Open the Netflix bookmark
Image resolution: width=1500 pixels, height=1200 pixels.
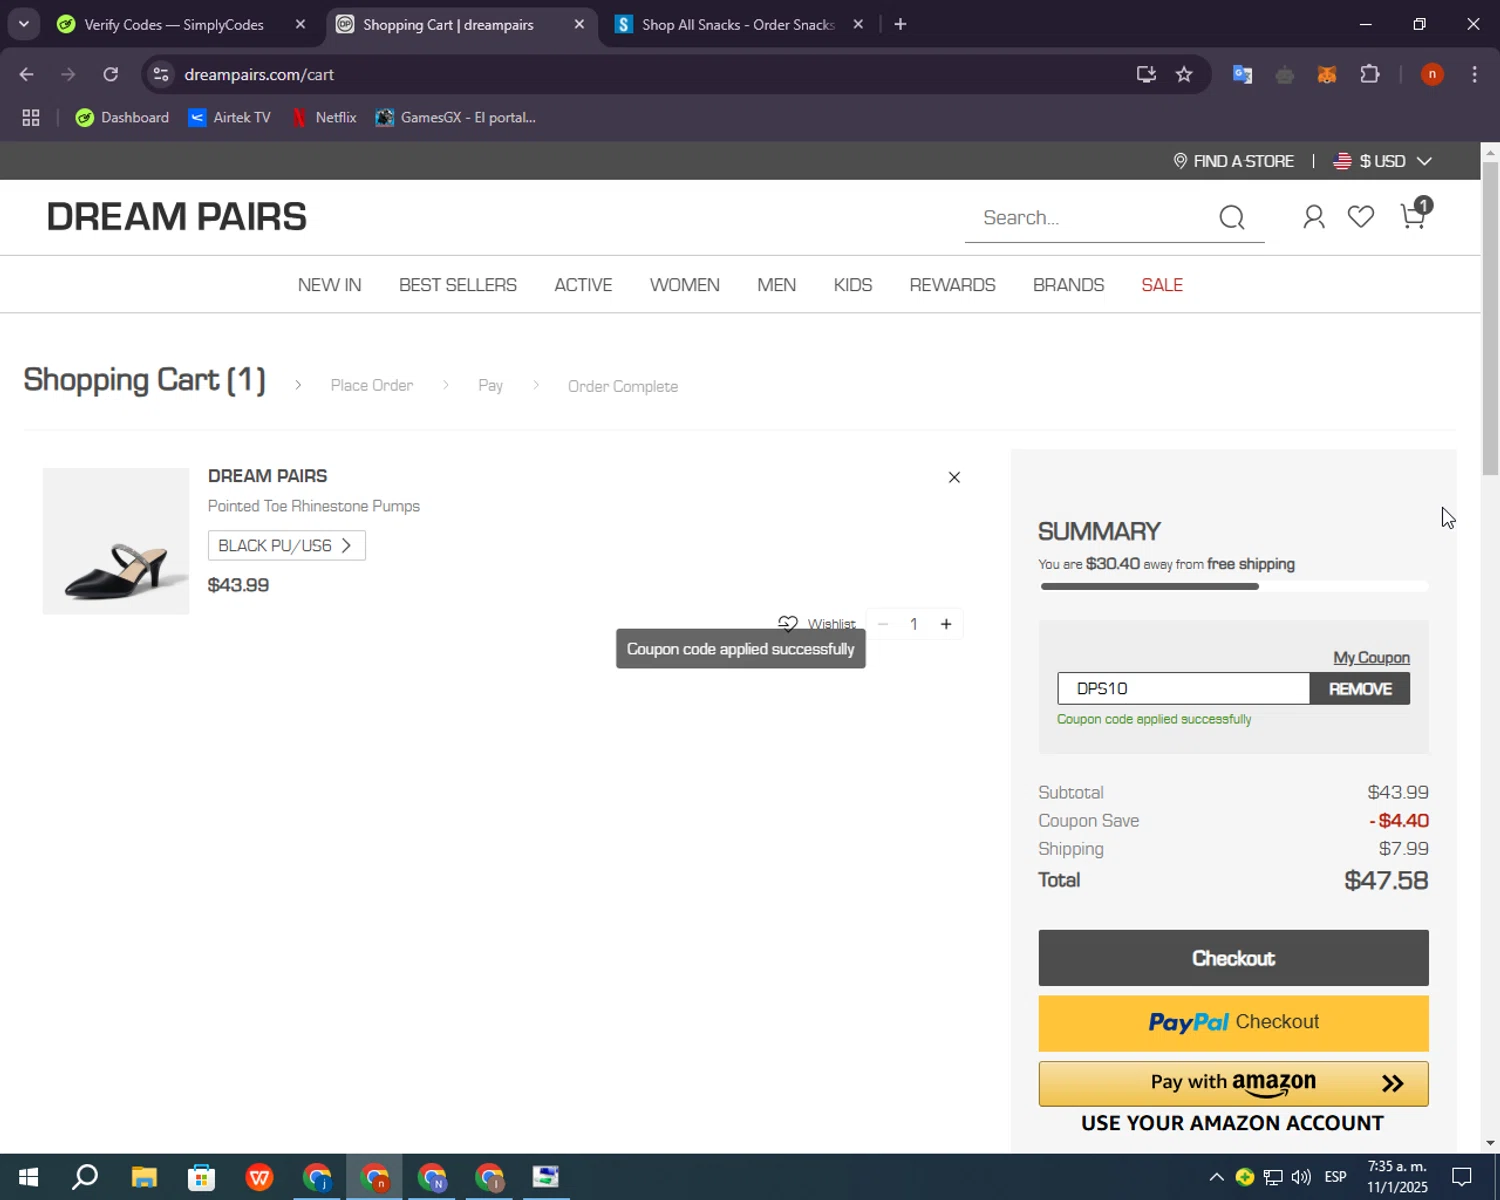tap(324, 118)
